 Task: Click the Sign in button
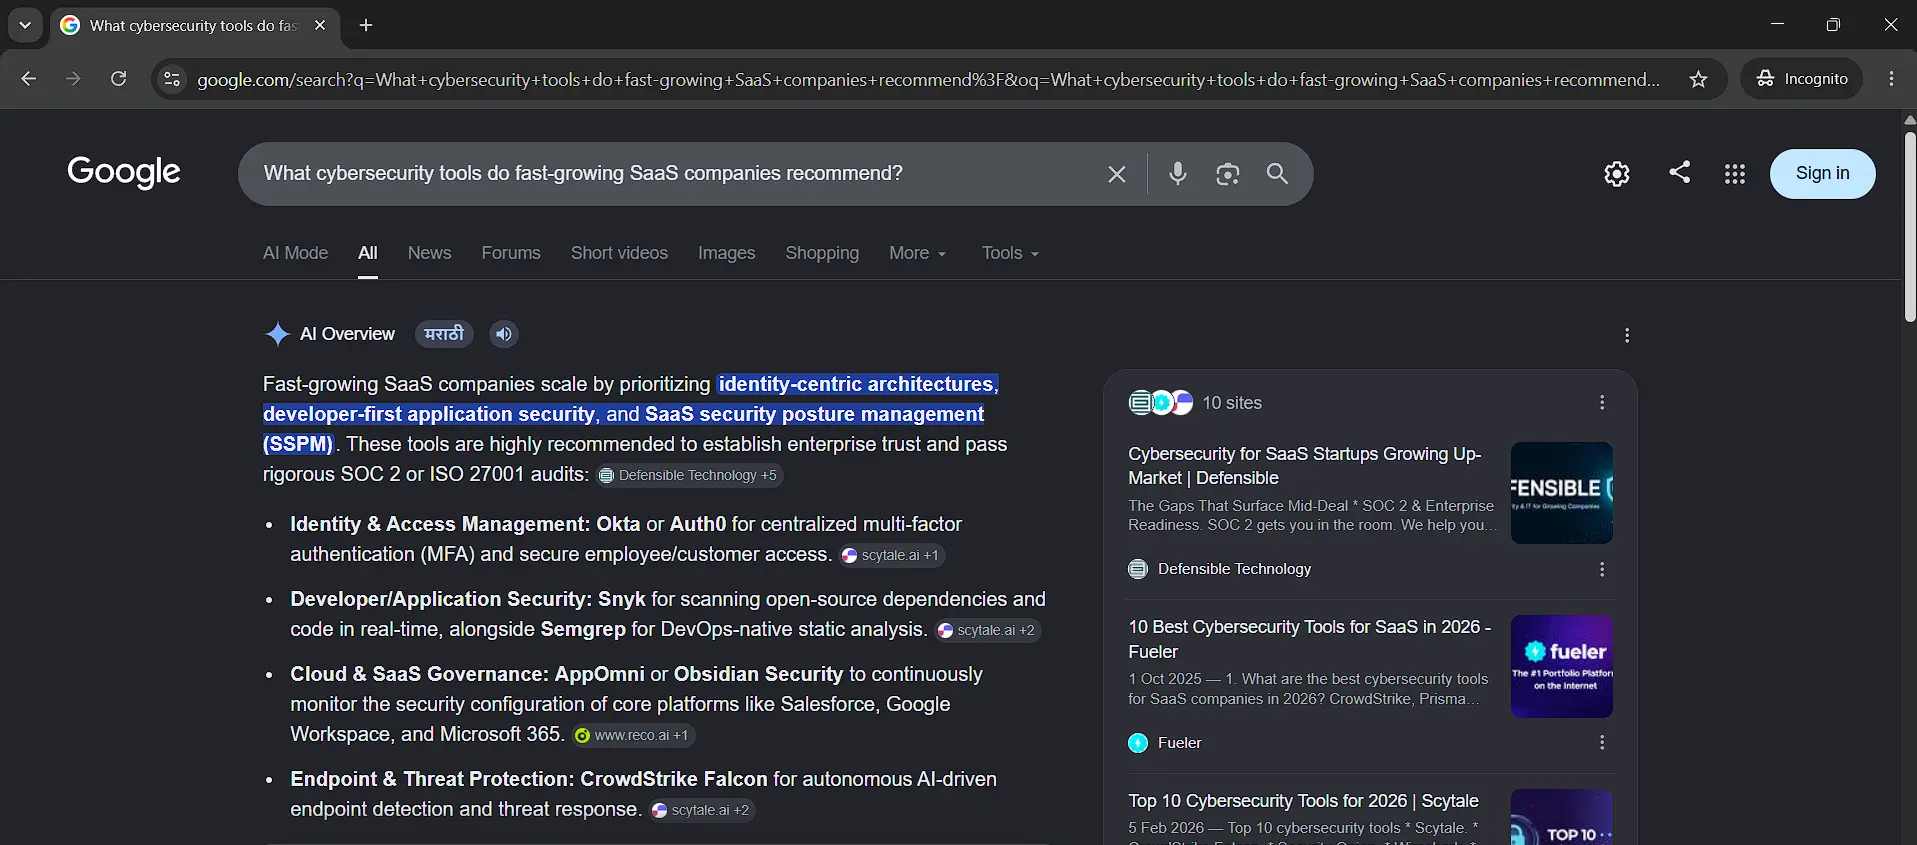(x=1822, y=173)
